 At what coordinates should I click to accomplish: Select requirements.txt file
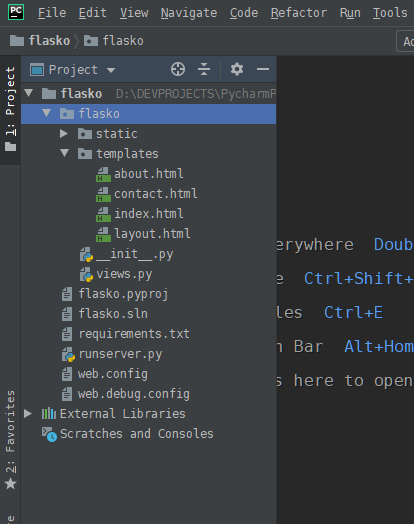click(x=149, y=334)
